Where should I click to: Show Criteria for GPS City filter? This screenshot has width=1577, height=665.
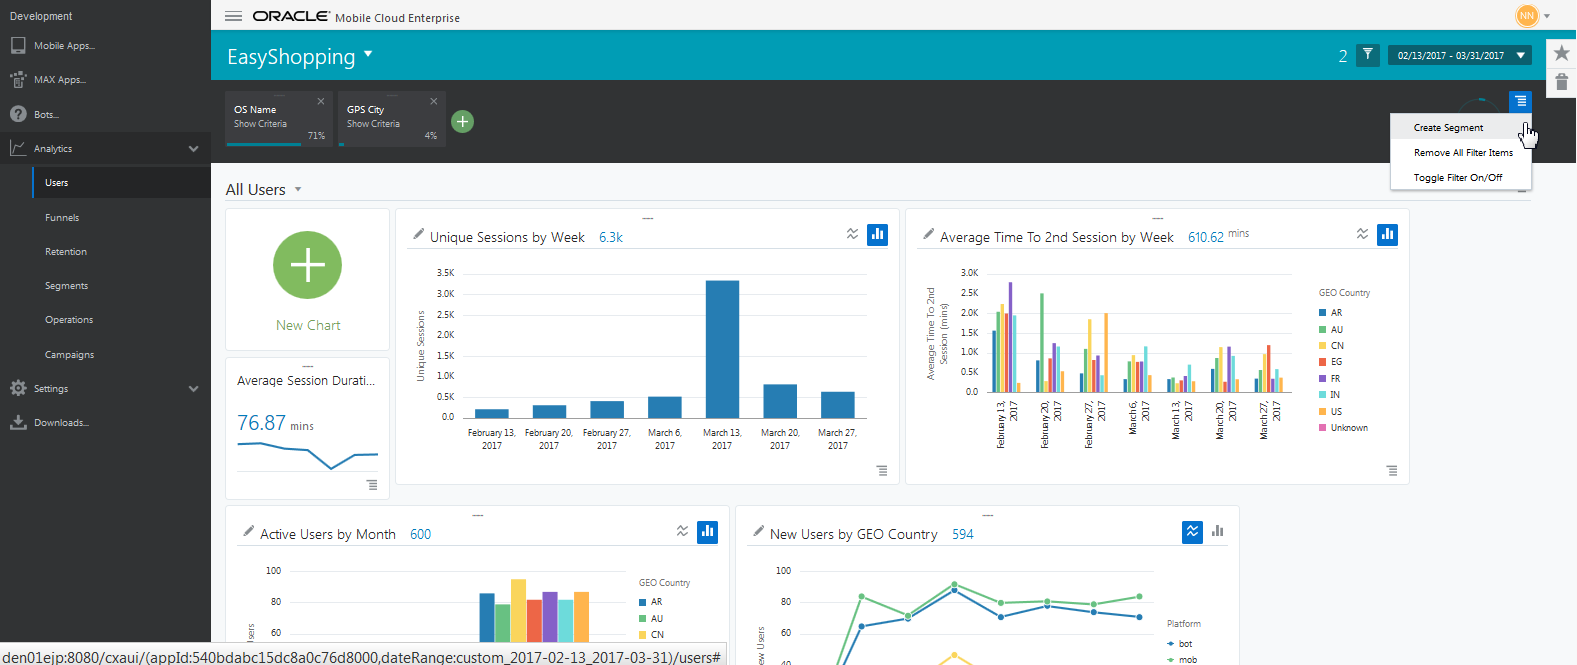pyautogui.click(x=373, y=124)
